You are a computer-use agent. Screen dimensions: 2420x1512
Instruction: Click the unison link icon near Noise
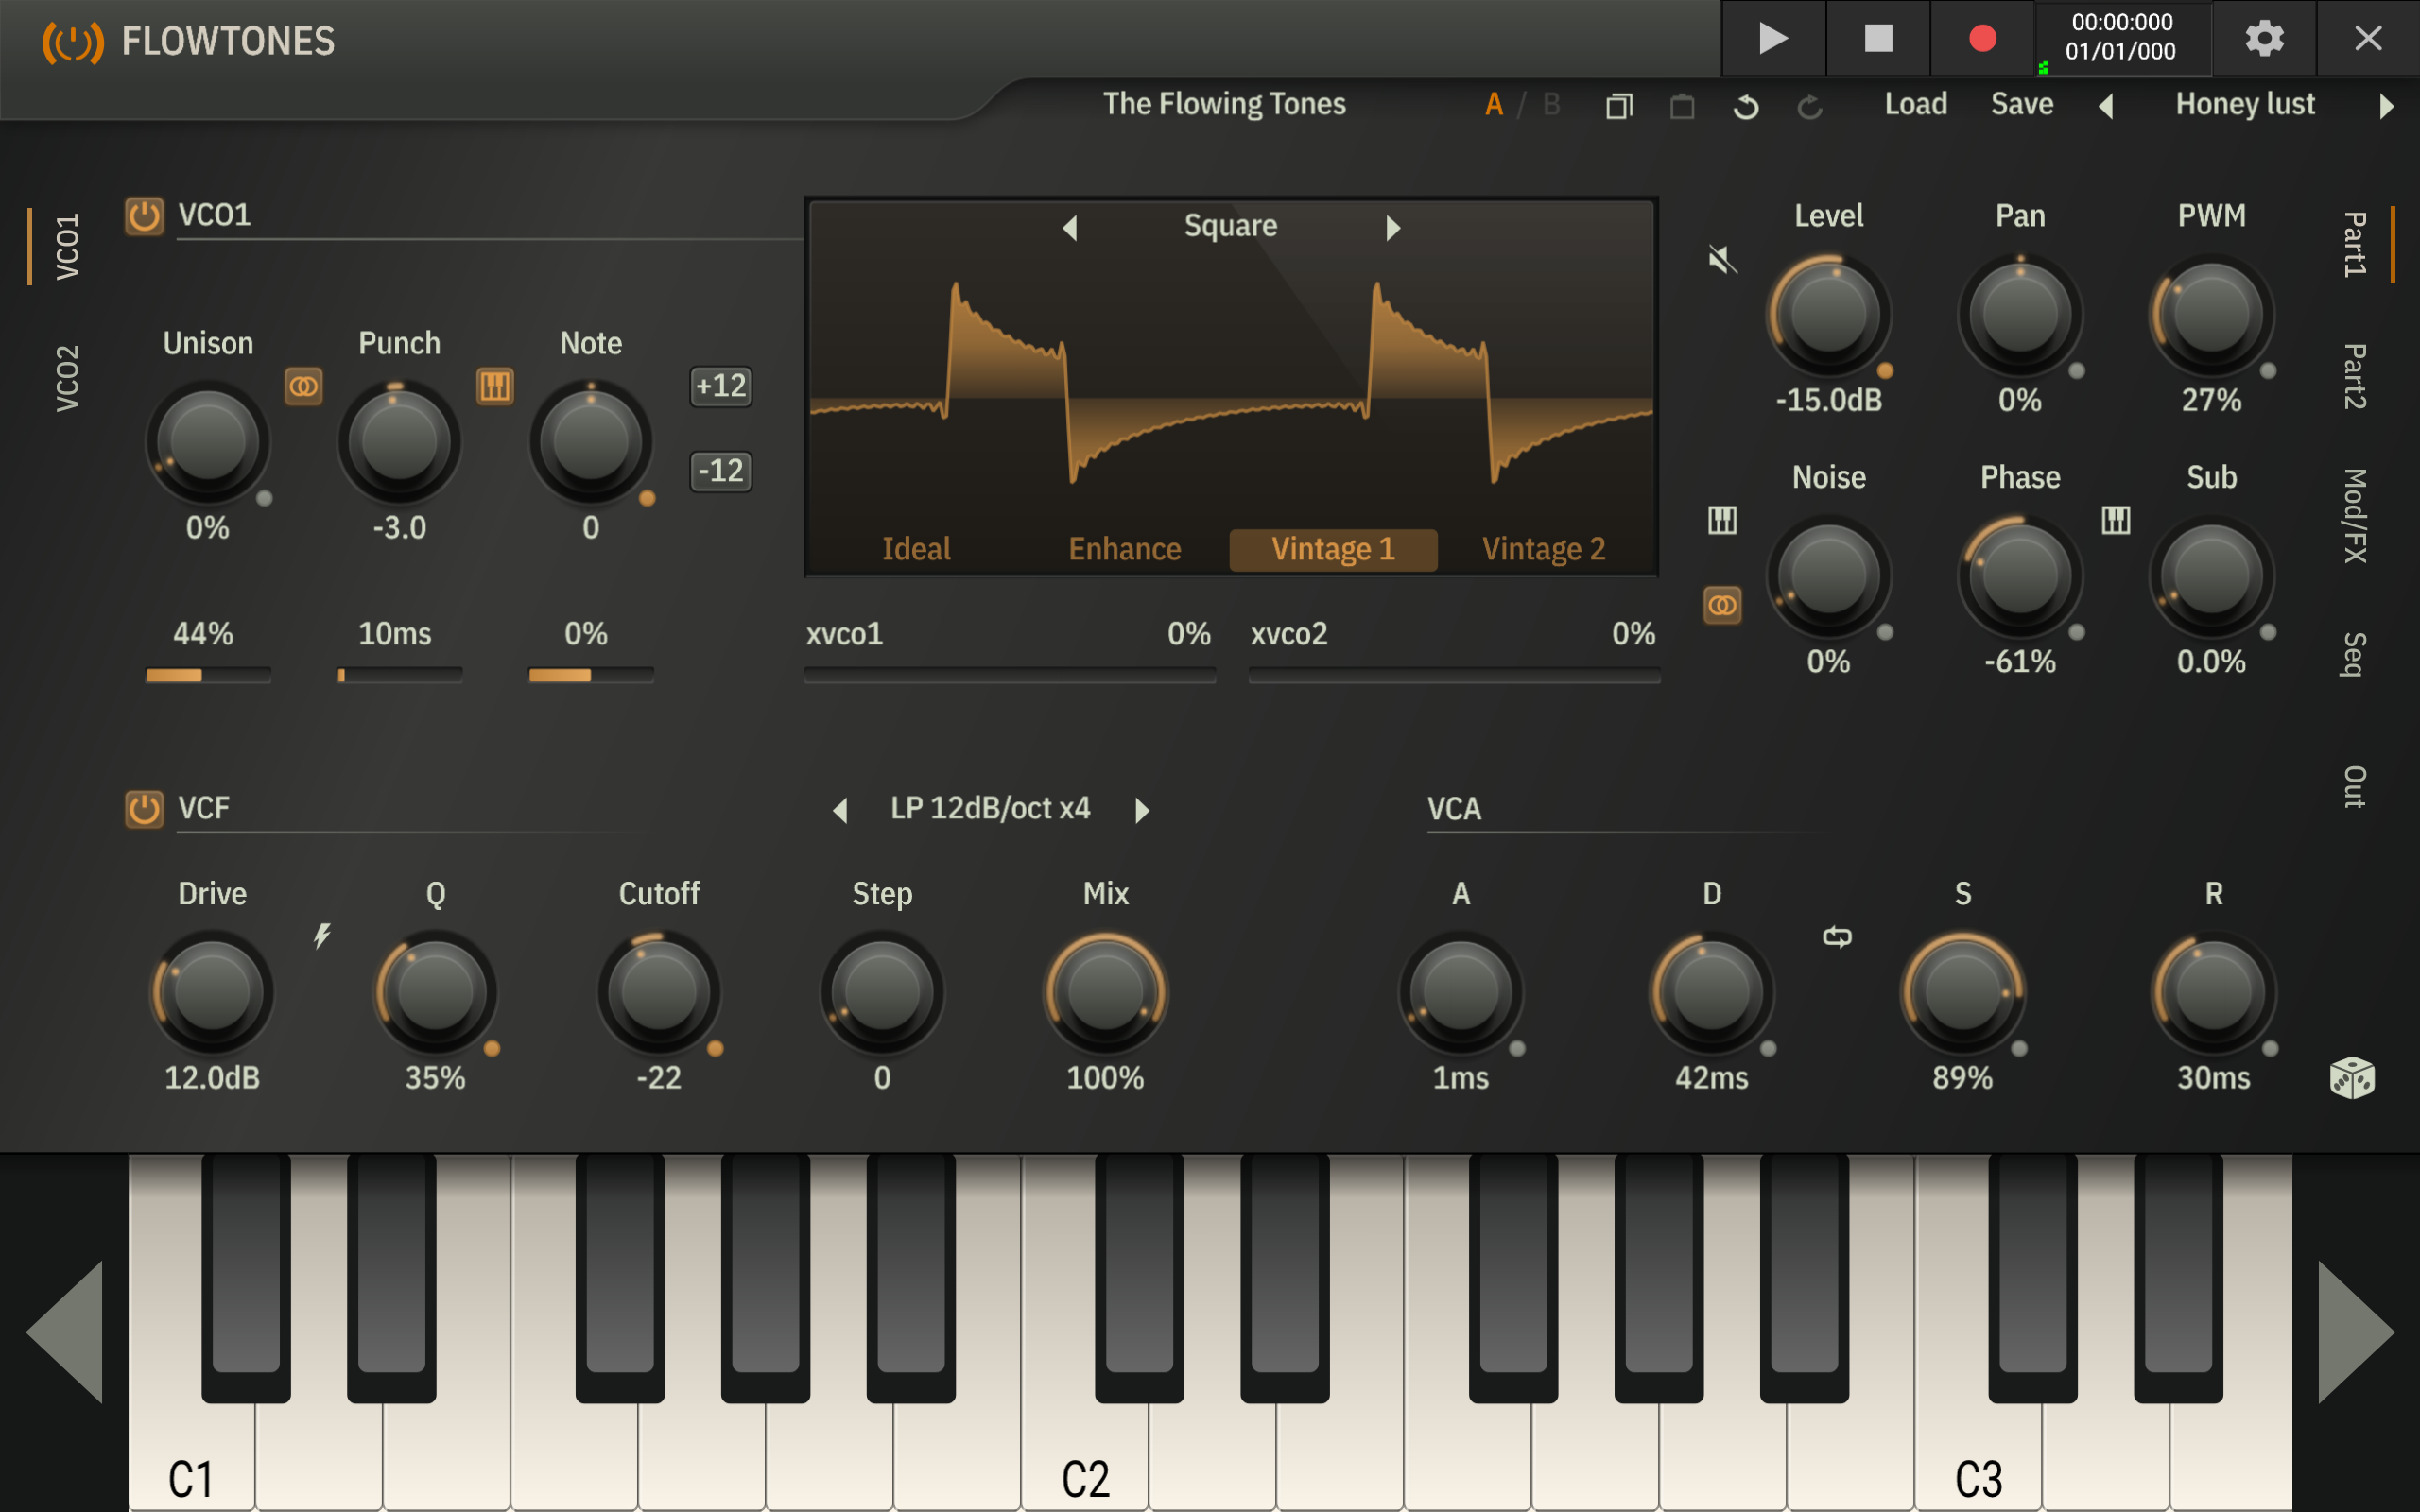tap(1722, 605)
